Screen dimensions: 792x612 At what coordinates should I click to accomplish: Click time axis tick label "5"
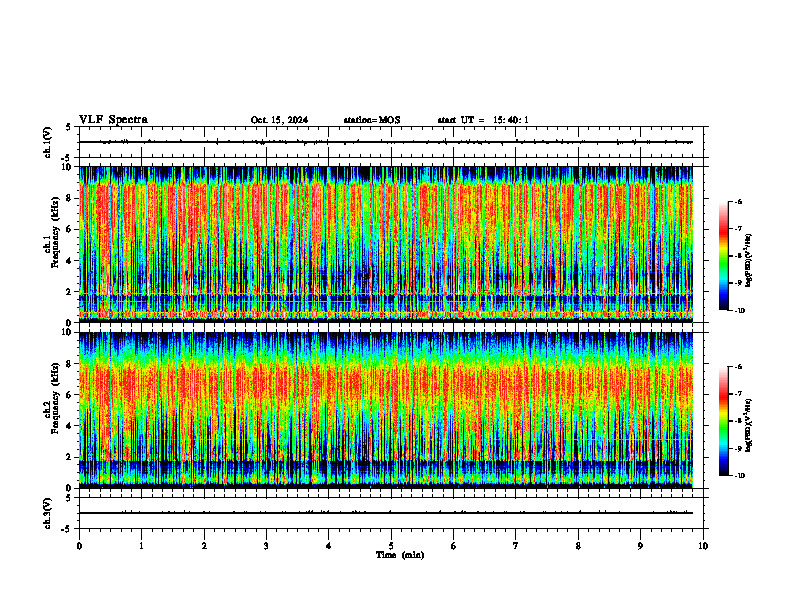point(391,546)
